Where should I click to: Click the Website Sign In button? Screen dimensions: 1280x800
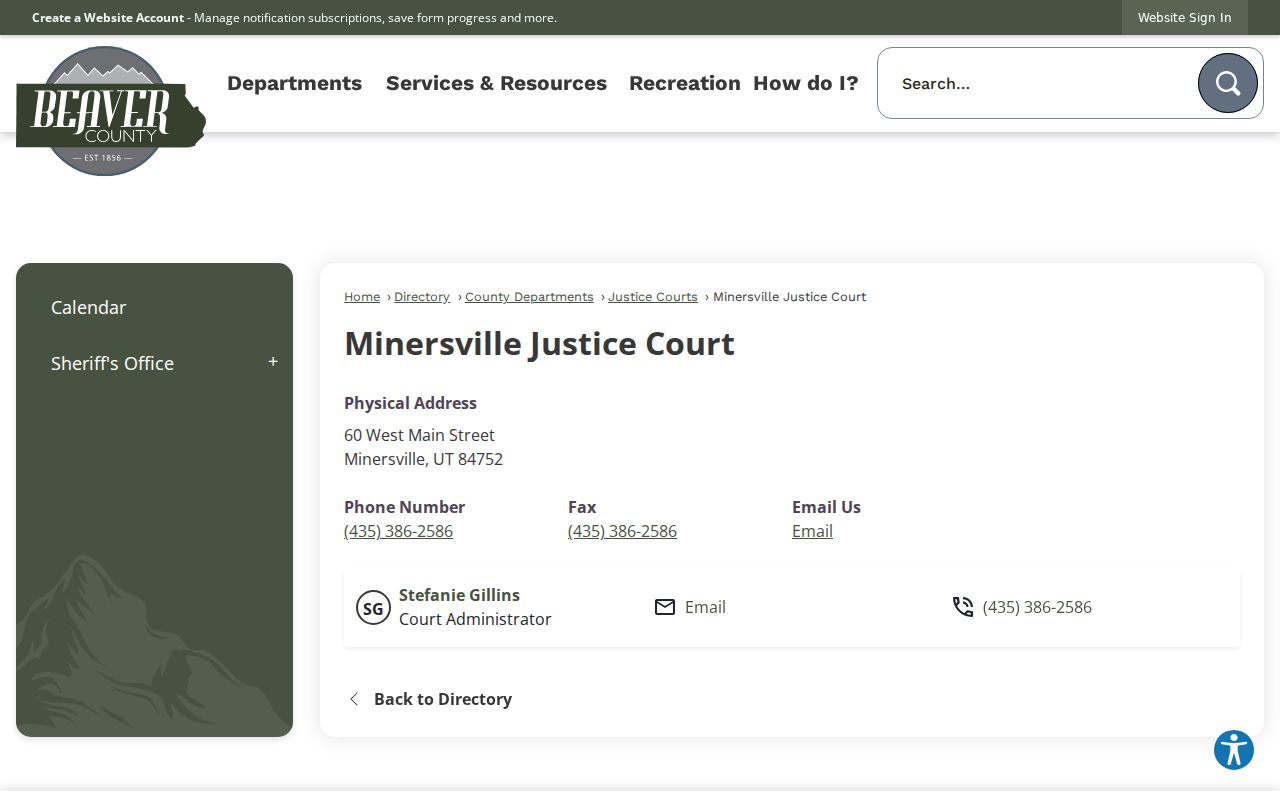click(x=1184, y=17)
